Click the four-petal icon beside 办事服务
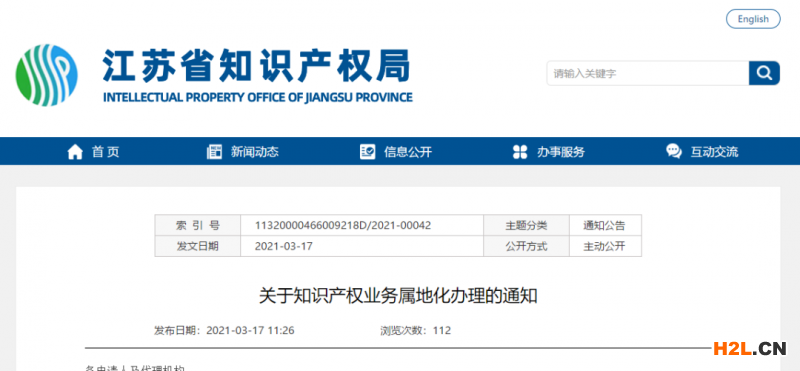 point(520,152)
